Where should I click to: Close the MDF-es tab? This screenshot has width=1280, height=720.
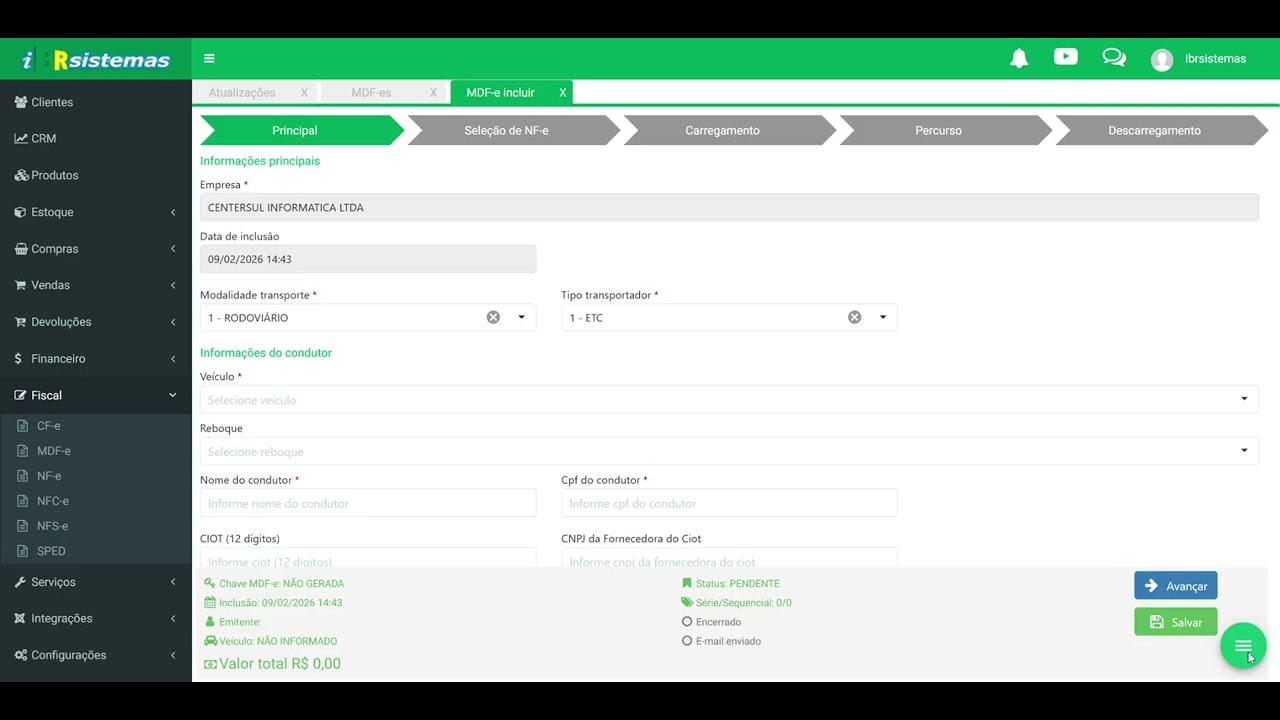pyautogui.click(x=433, y=93)
